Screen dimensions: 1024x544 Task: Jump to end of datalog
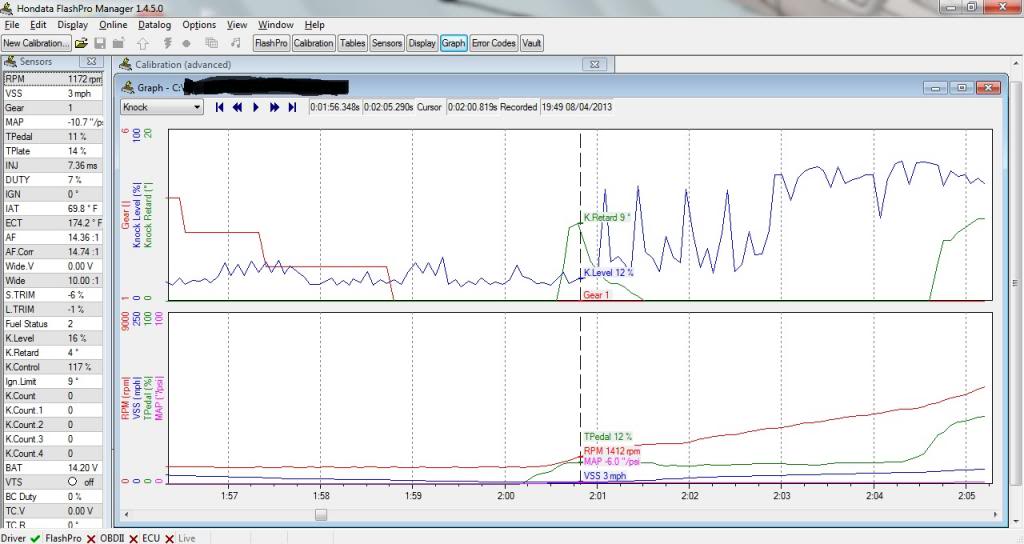tap(292, 107)
